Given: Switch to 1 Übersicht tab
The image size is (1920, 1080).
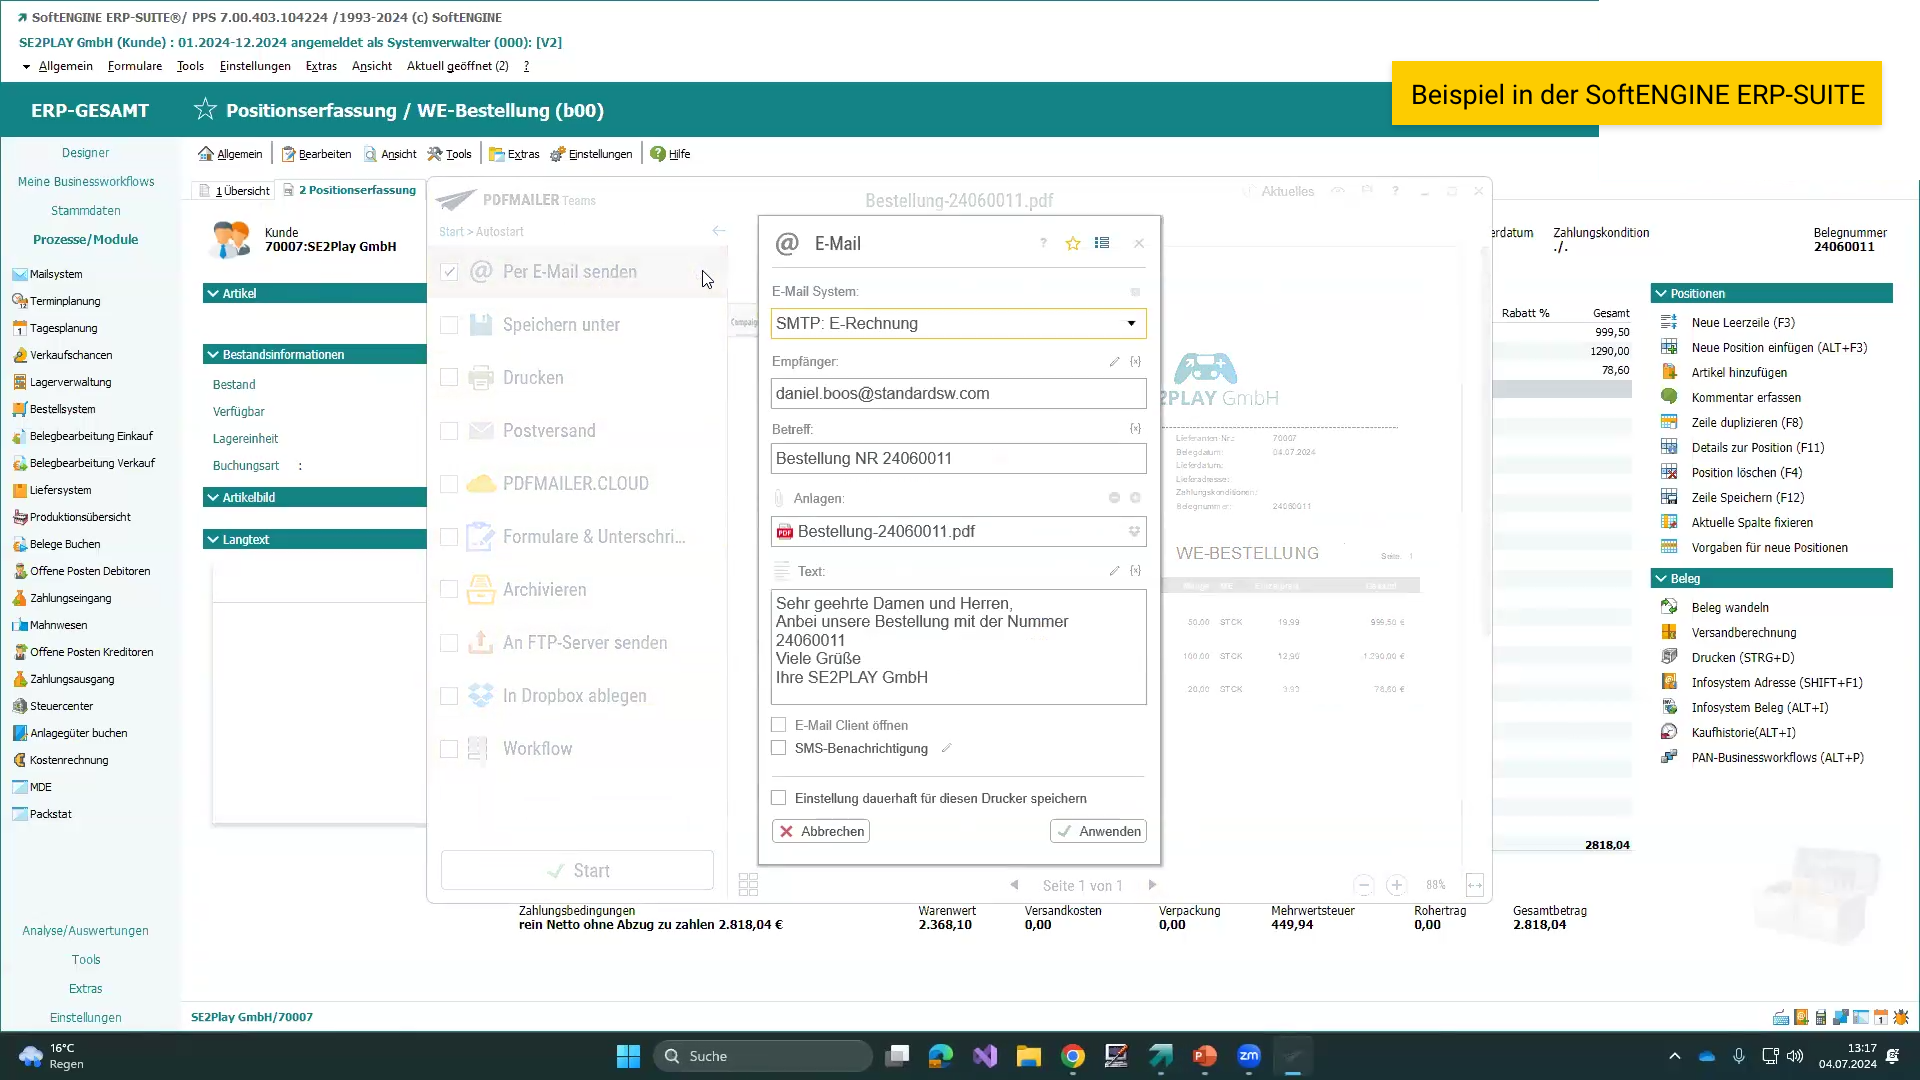Looking at the screenshot, I should pos(235,190).
